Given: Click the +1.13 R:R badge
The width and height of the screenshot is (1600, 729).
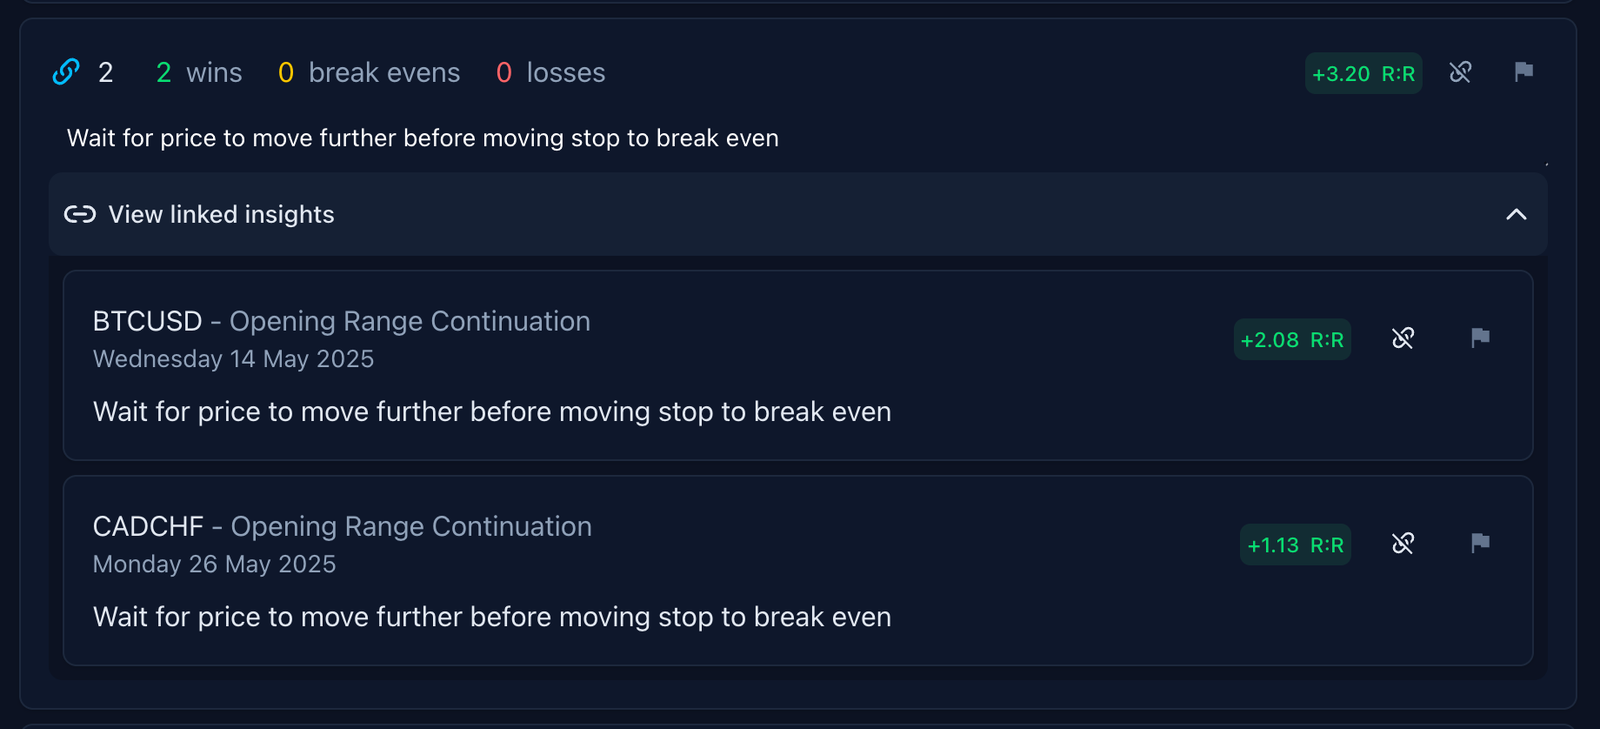Looking at the screenshot, I should coord(1295,545).
